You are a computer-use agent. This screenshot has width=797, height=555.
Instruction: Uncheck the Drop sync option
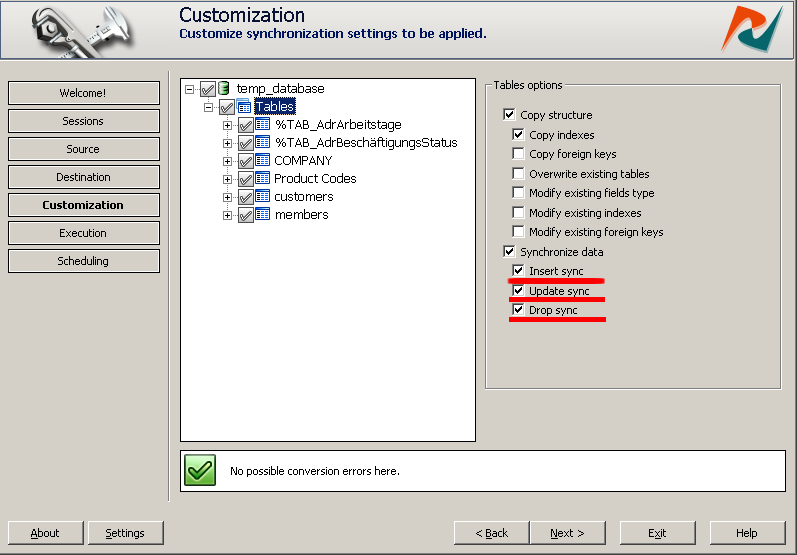coord(518,310)
